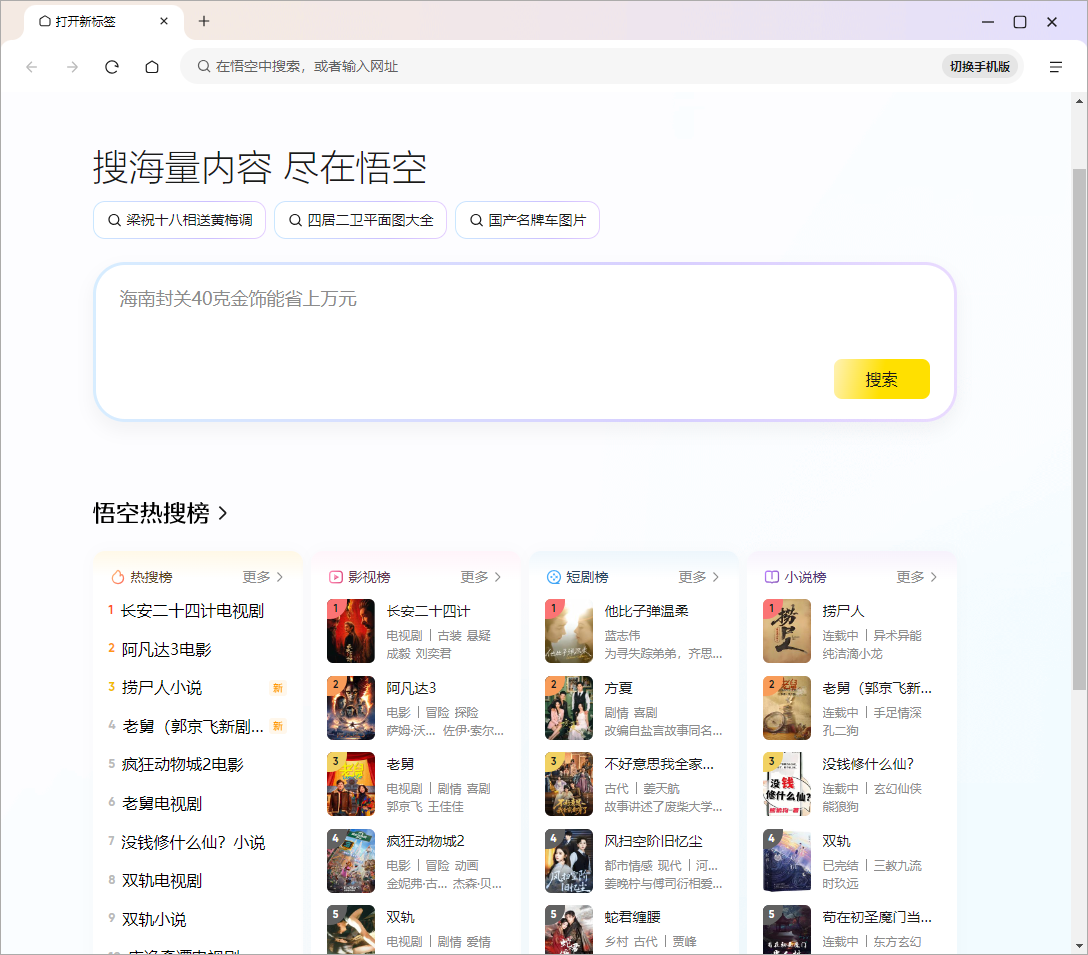
Task: Click scrollbar down arrow at bottom
Action: point(1079,946)
